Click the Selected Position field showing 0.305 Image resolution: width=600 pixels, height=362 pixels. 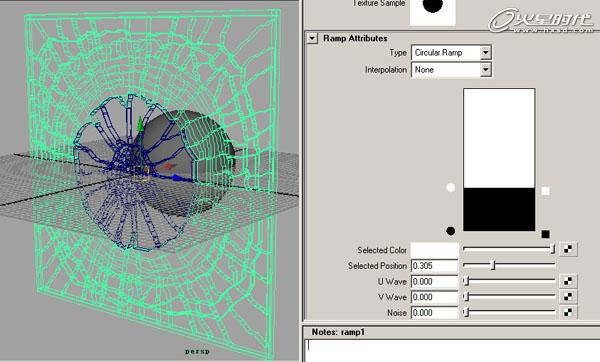tap(434, 266)
